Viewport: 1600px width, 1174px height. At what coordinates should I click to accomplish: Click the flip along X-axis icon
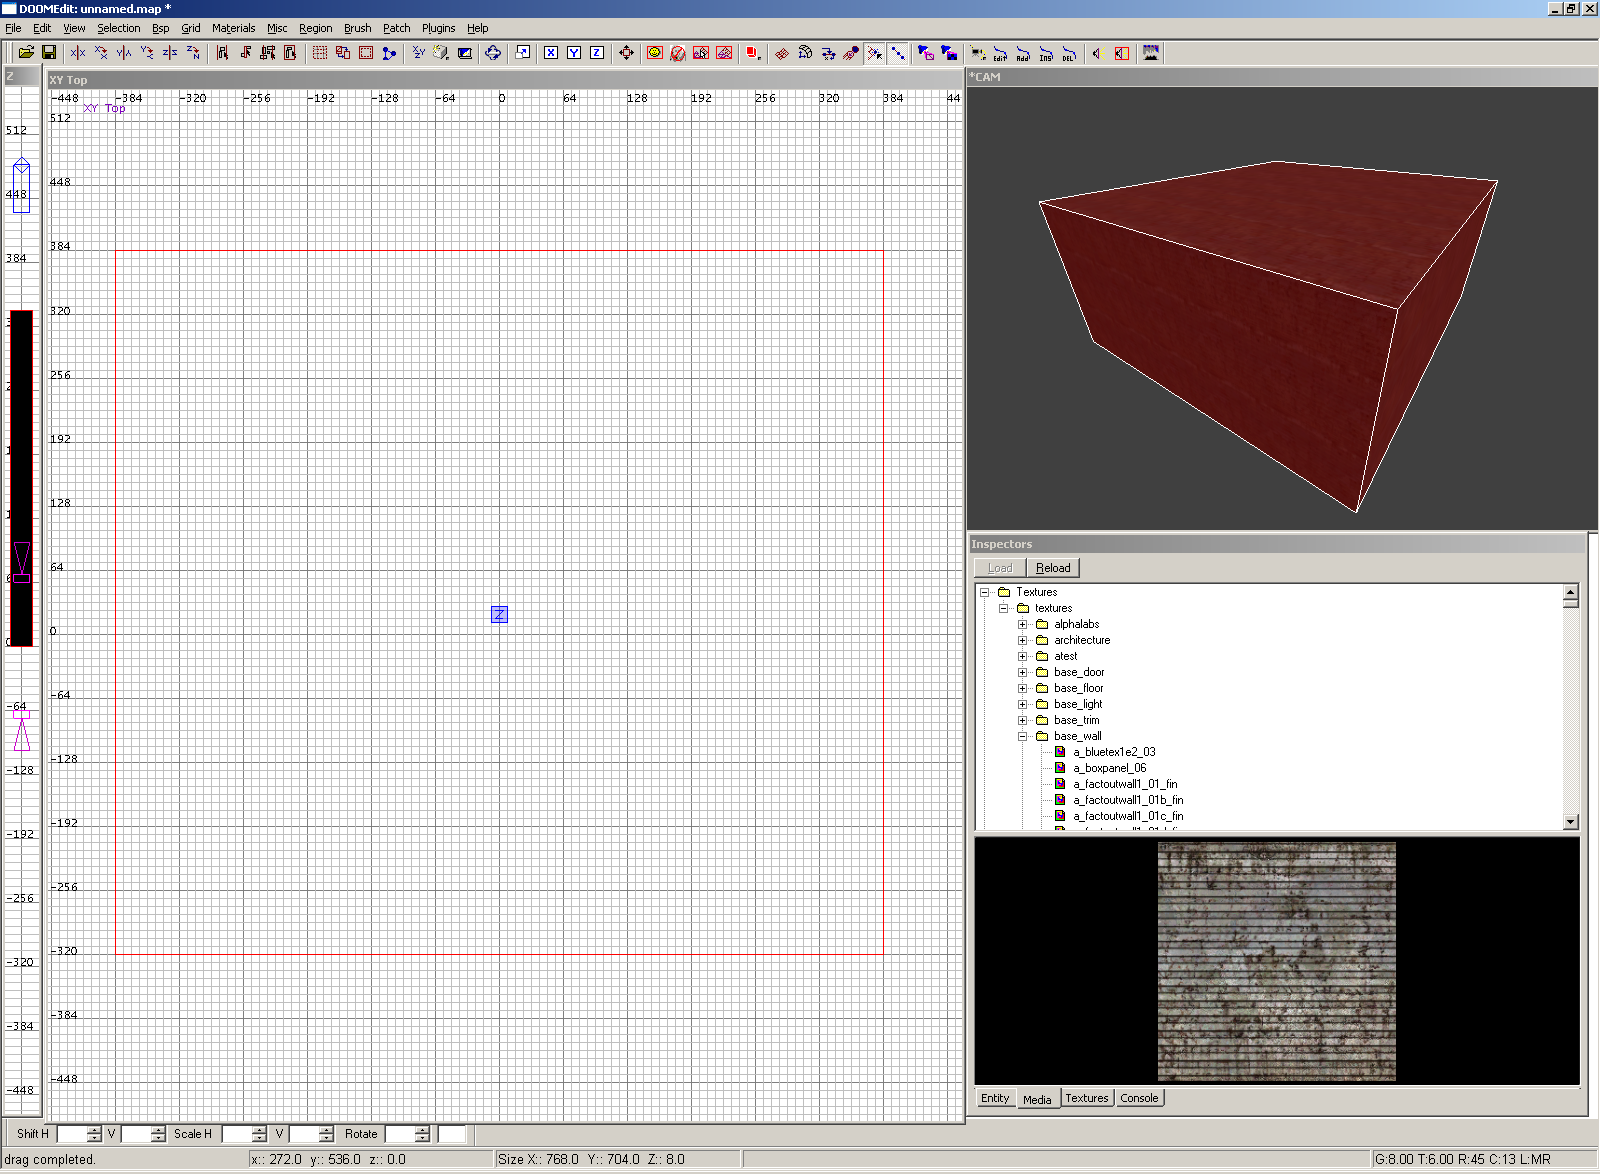[78, 53]
